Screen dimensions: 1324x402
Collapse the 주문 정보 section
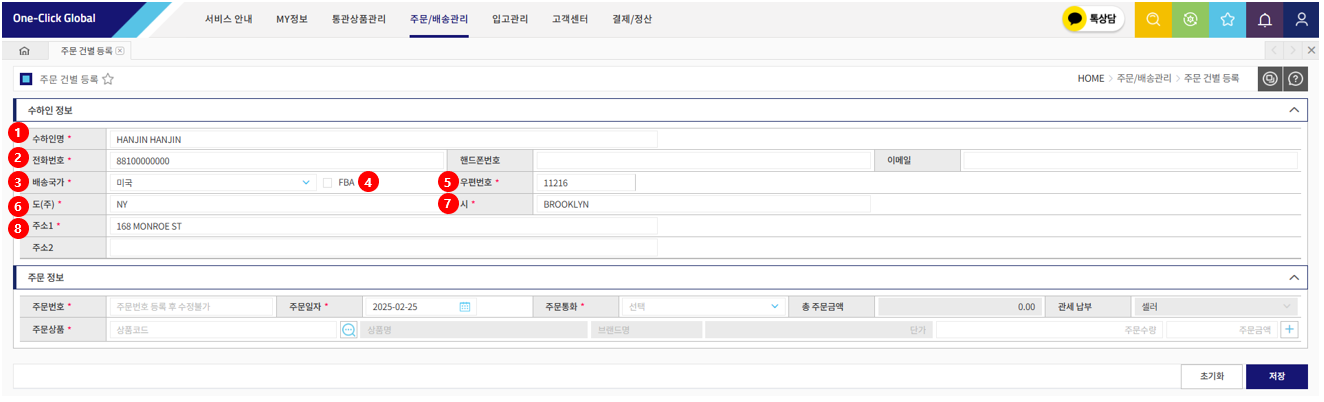pos(1294,277)
